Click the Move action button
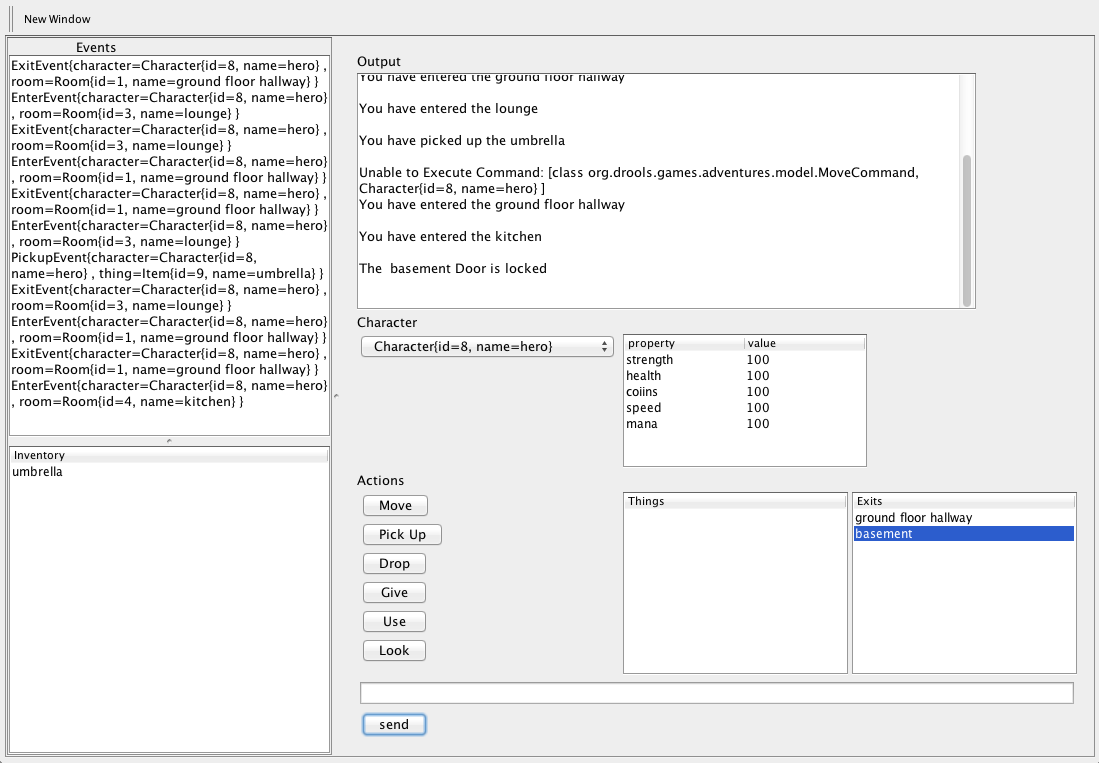Image resolution: width=1099 pixels, height=763 pixels. (395, 505)
